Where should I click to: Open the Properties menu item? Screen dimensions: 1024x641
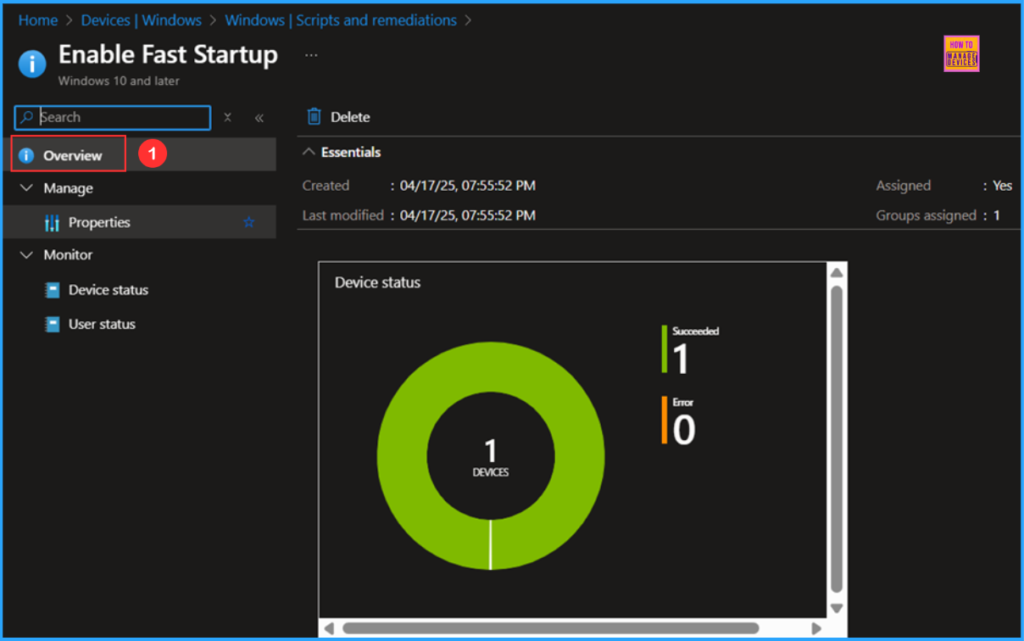[x=140, y=222]
